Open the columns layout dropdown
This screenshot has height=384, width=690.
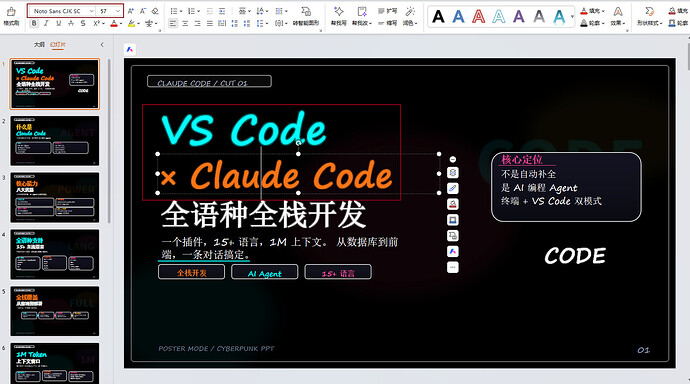(286, 11)
